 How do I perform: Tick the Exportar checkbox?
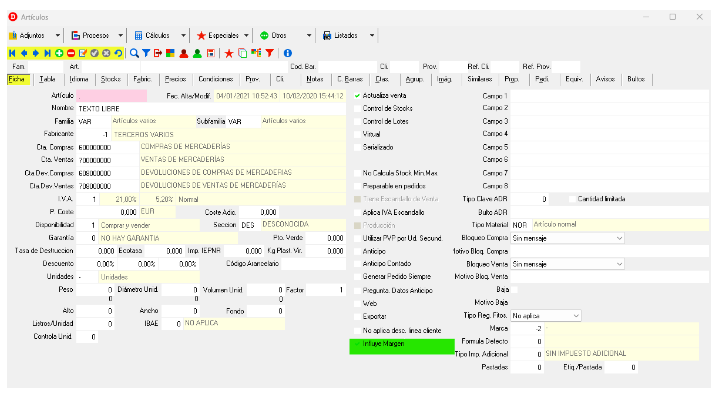(357, 317)
